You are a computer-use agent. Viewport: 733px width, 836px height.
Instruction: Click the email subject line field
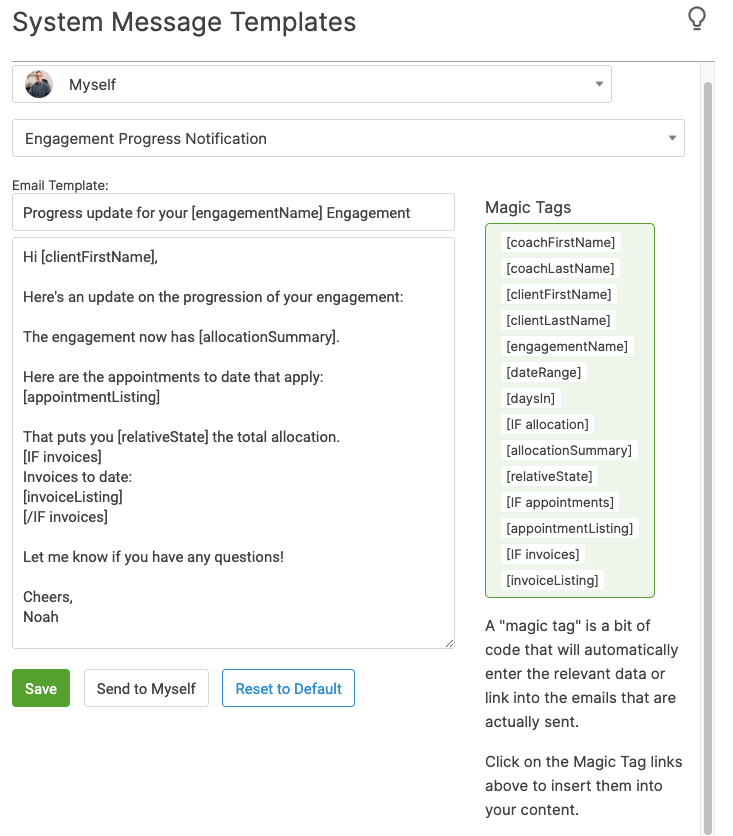point(233,212)
